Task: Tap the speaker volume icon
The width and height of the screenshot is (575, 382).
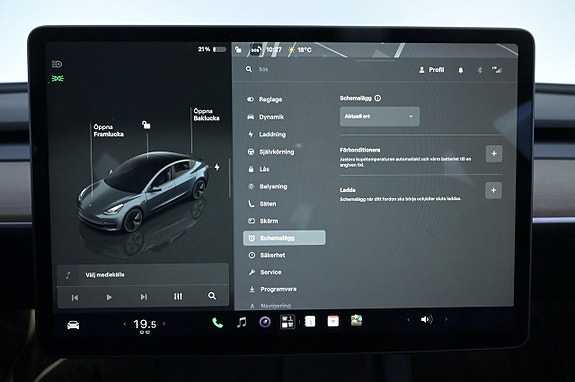Action: point(426,320)
